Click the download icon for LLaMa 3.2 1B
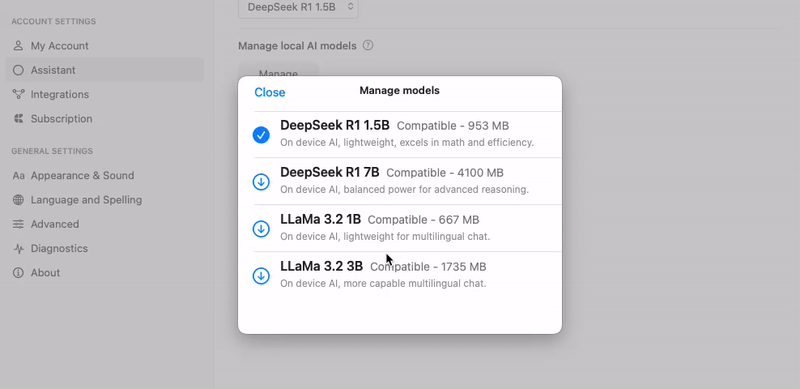 [x=261, y=229]
